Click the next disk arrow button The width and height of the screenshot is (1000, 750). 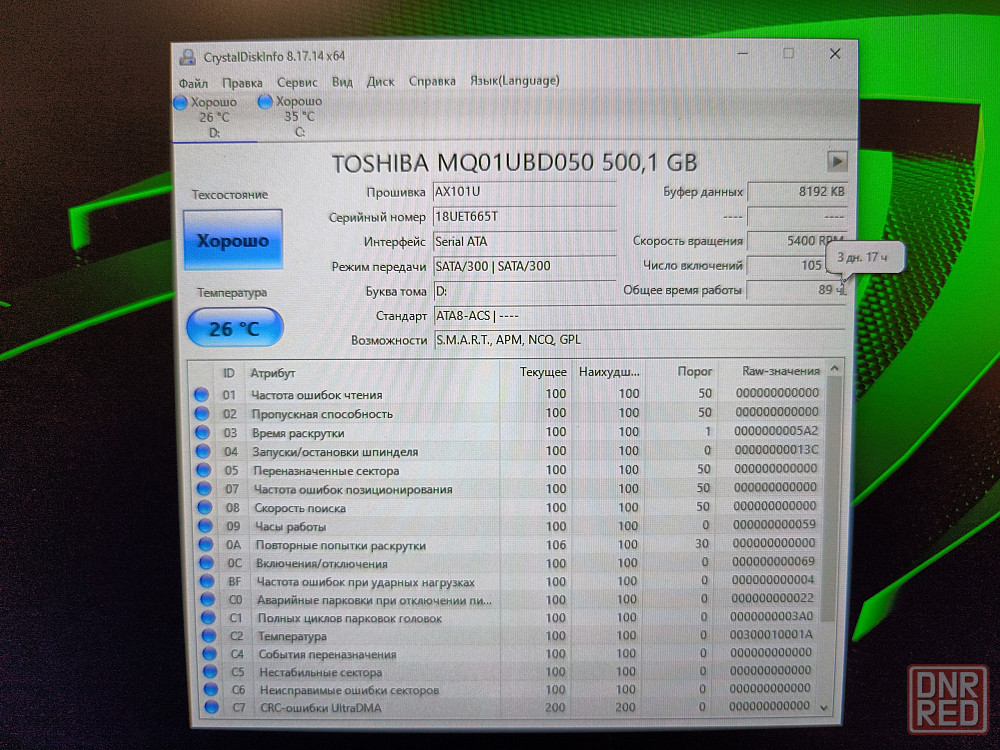[x=837, y=161]
